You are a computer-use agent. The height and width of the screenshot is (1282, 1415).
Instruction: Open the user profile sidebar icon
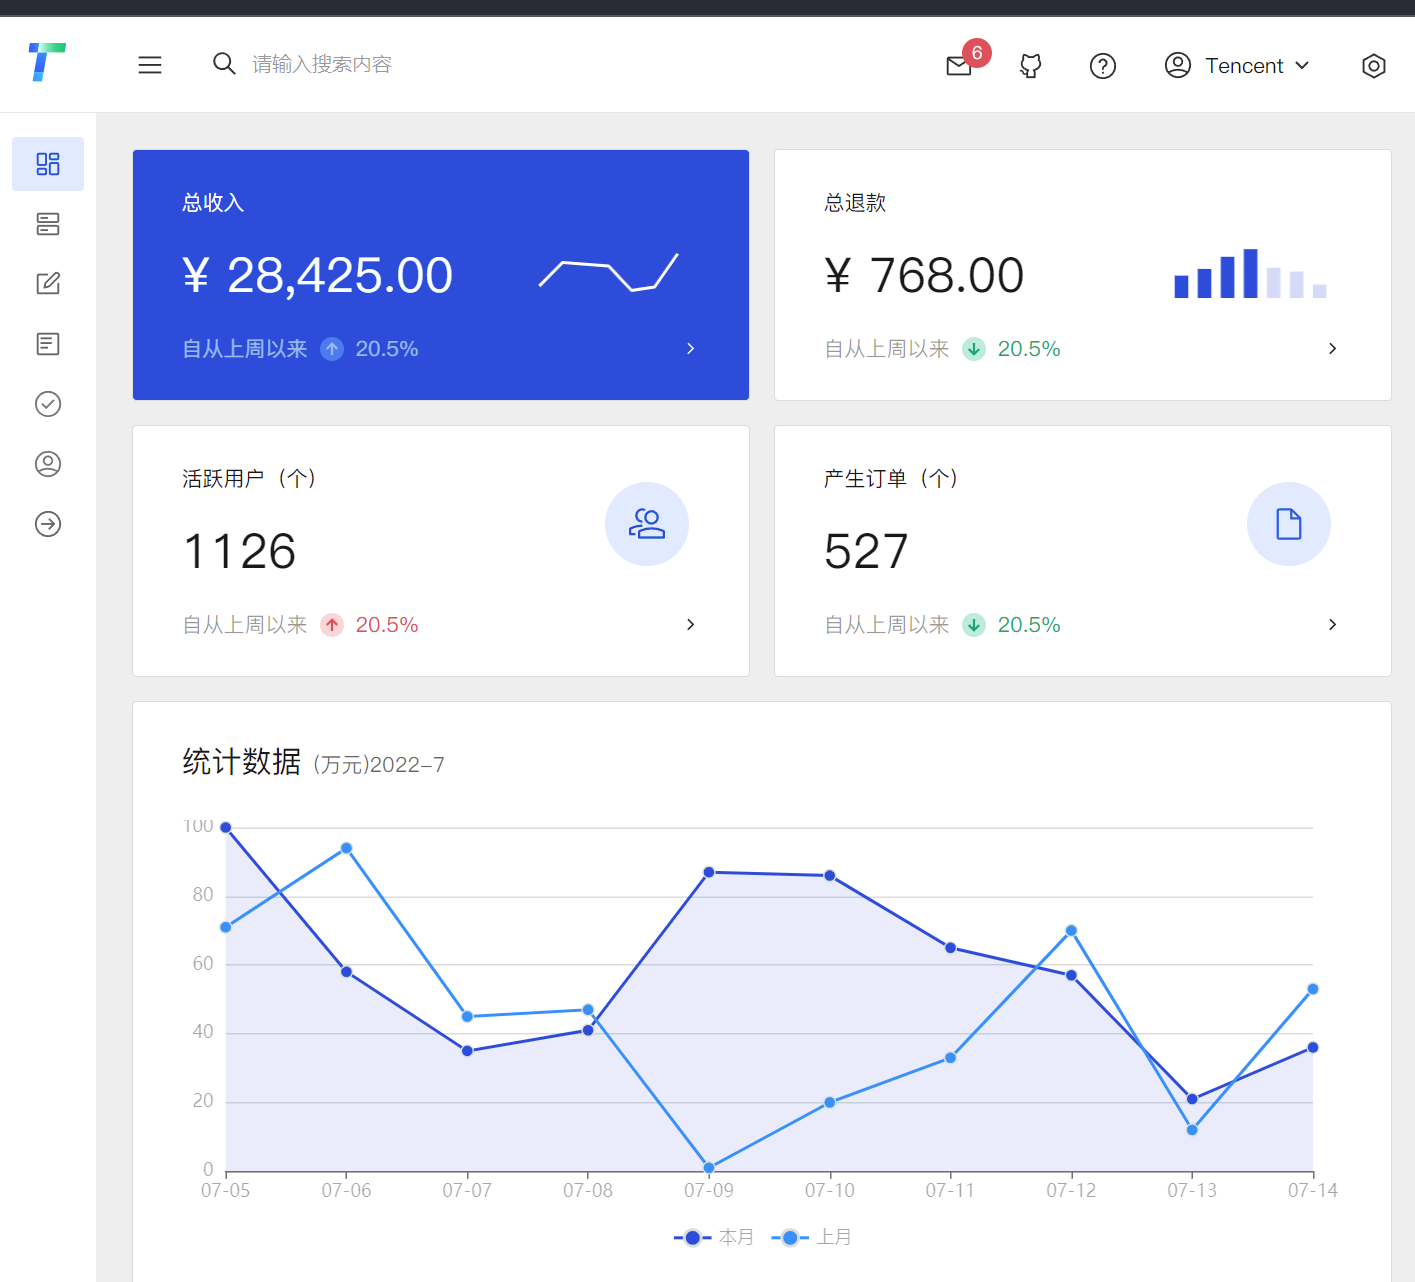click(48, 464)
